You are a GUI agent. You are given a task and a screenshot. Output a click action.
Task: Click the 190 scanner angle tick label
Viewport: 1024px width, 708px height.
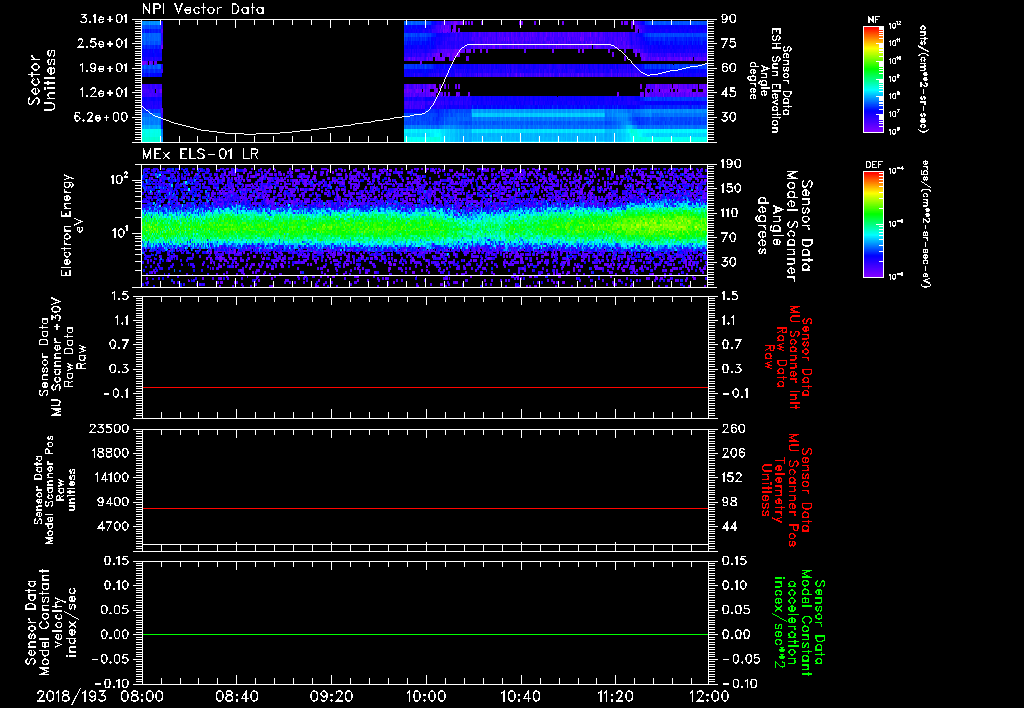[x=731, y=164]
